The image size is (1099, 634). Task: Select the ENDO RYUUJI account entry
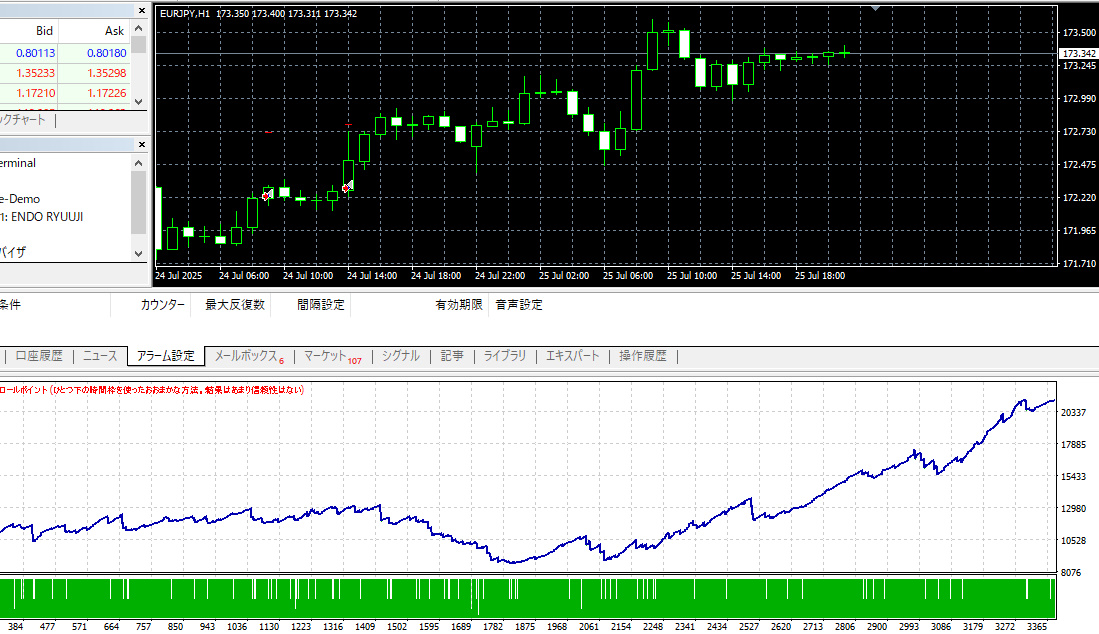(x=46, y=217)
